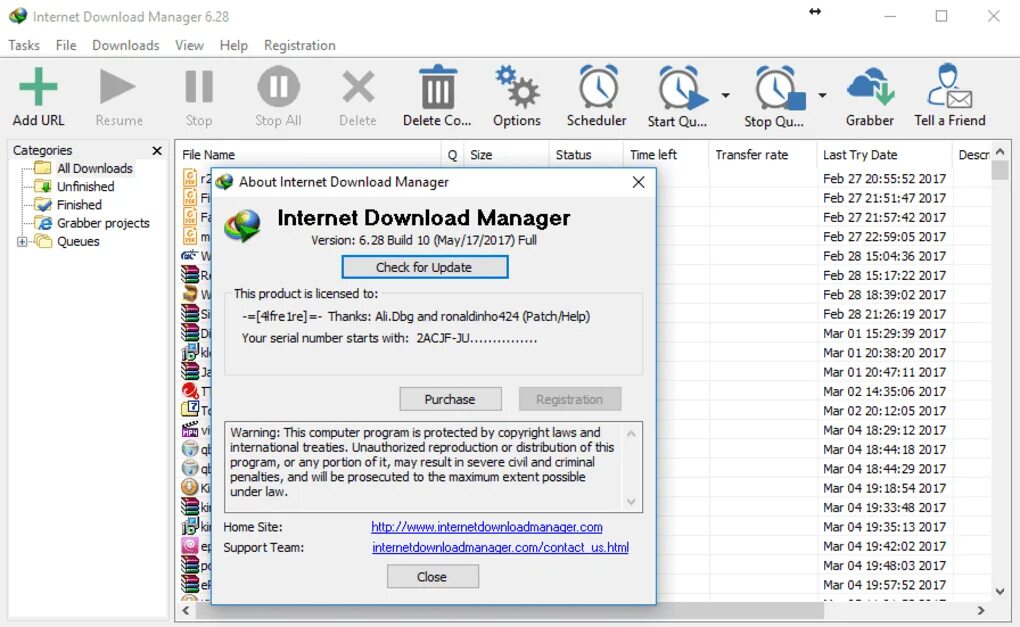The height and width of the screenshot is (627, 1020).
Task: Click the warning text scroll up arrow
Action: (631, 433)
